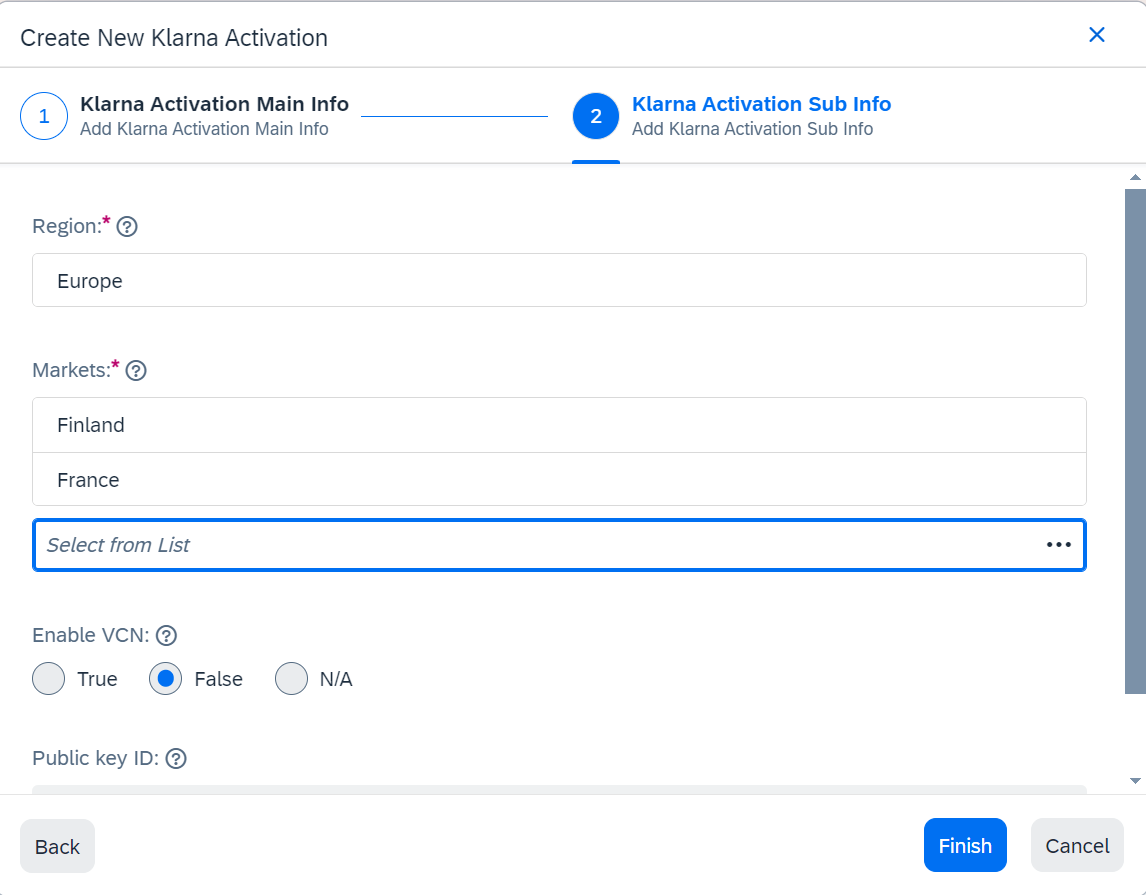Finish creating the Klarna activation
This screenshot has width=1146, height=895.
[965, 845]
